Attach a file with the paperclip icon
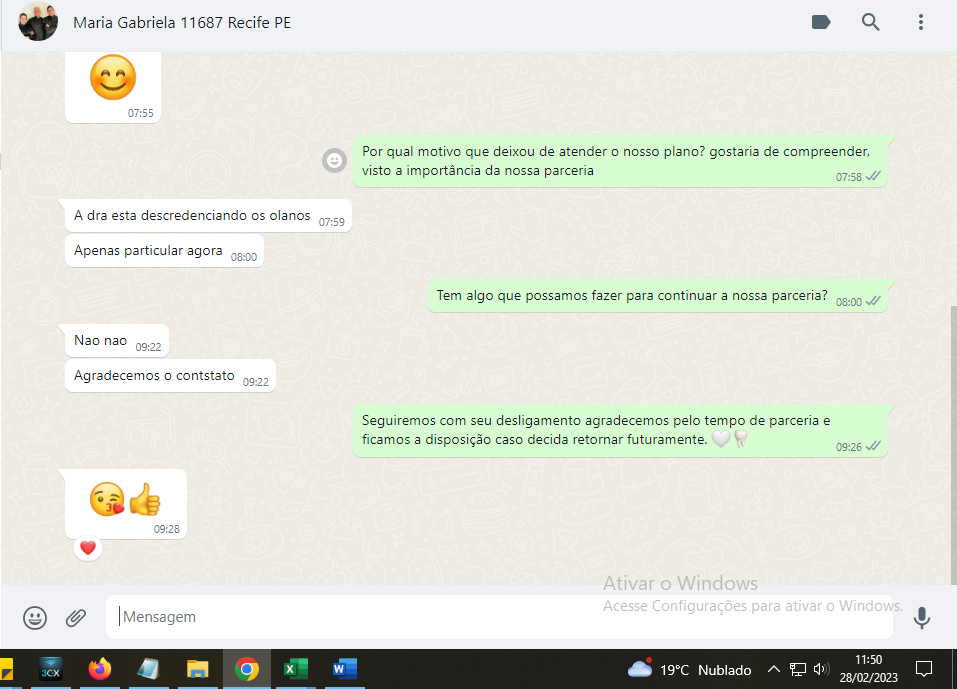This screenshot has width=957, height=689. 76,618
